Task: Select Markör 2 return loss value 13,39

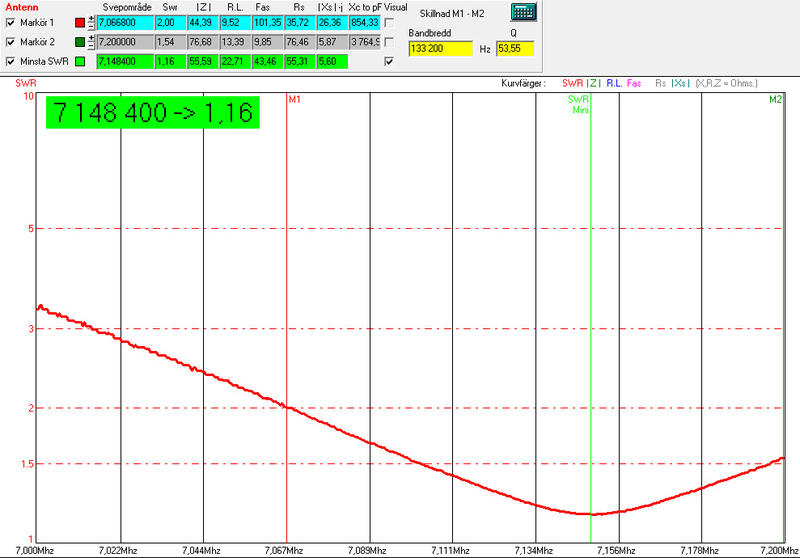Action: click(x=235, y=42)
